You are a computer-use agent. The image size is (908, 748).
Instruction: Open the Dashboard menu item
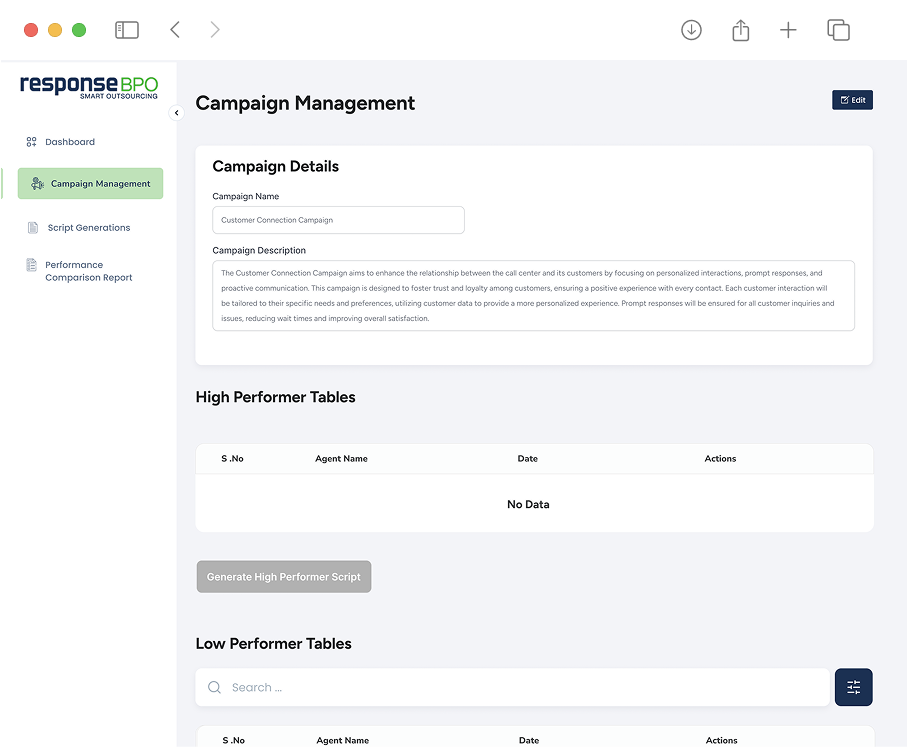pos(70,142)
